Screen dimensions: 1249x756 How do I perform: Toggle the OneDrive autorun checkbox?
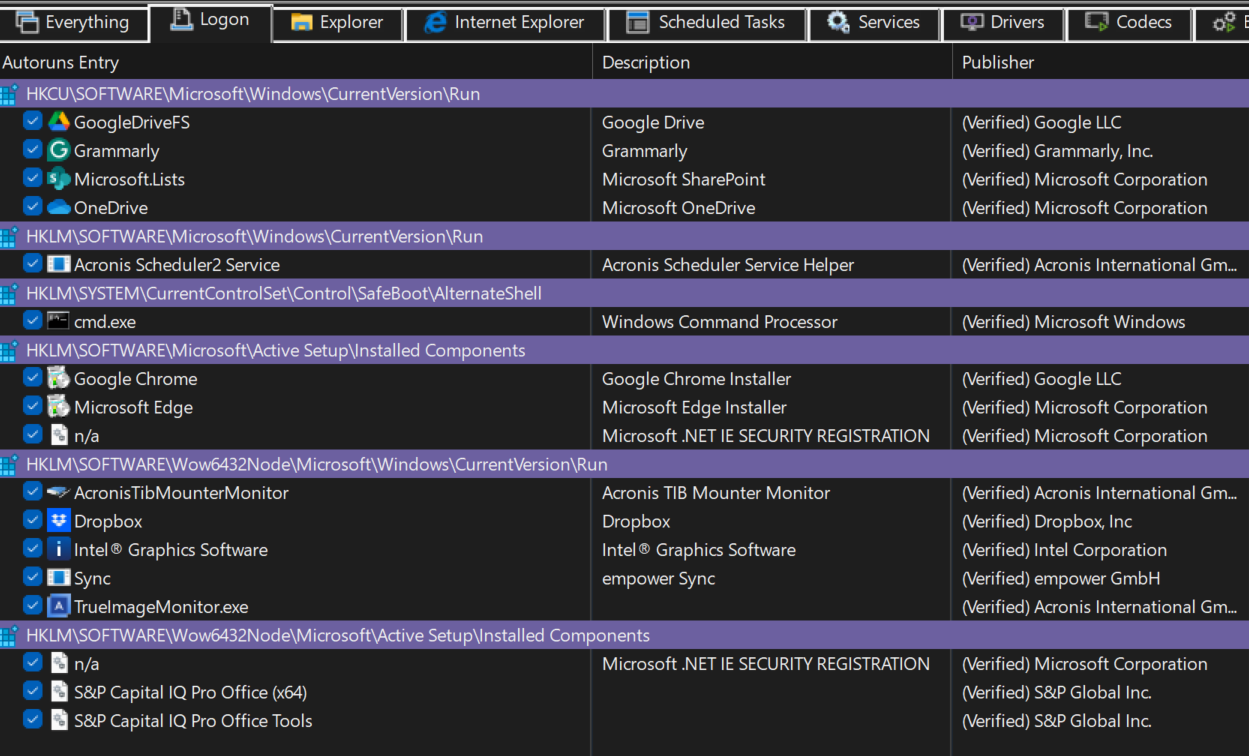tap(32, 207)
